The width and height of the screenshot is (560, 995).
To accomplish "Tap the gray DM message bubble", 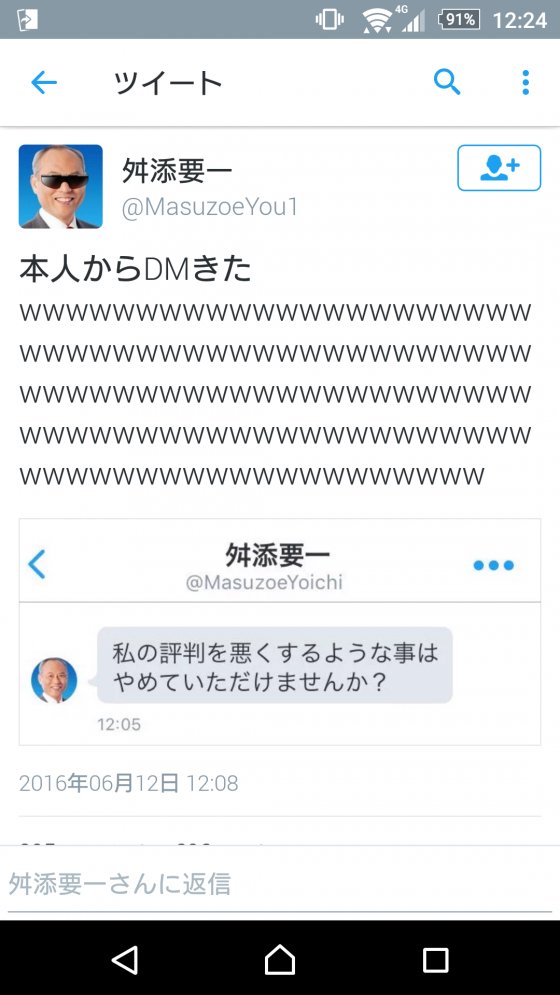I will [275, 665].
